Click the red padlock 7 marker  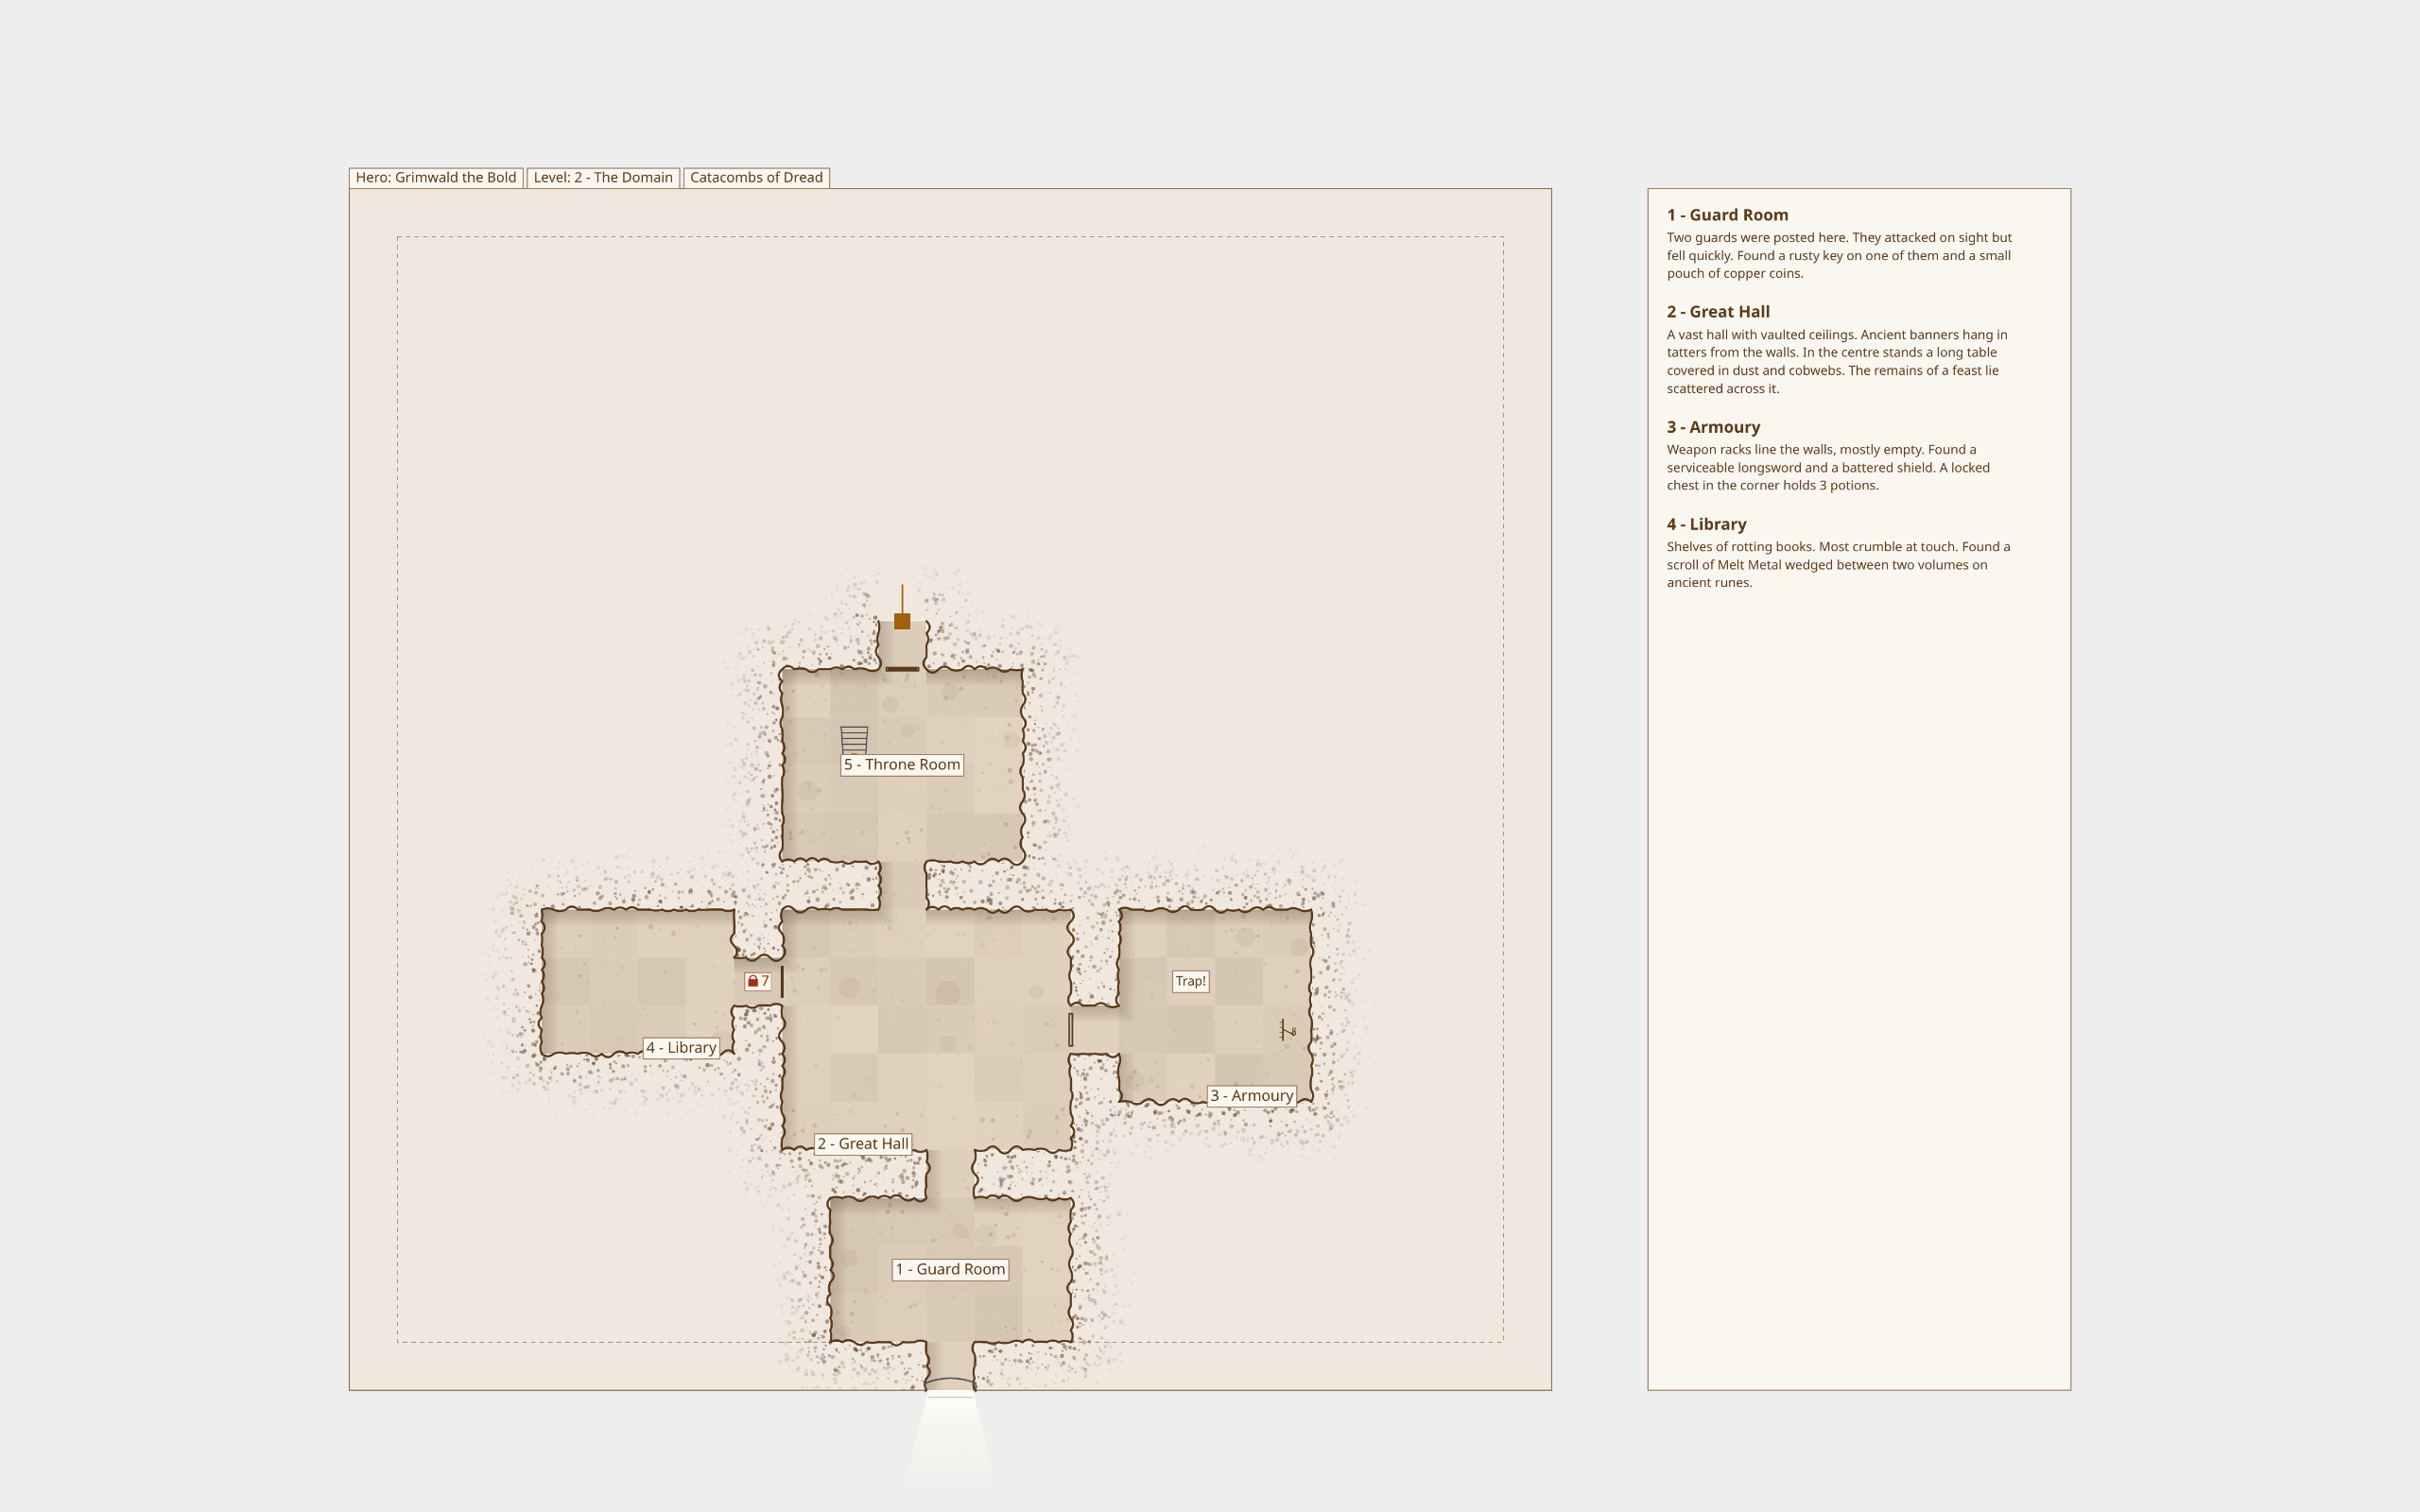point(758,981)
